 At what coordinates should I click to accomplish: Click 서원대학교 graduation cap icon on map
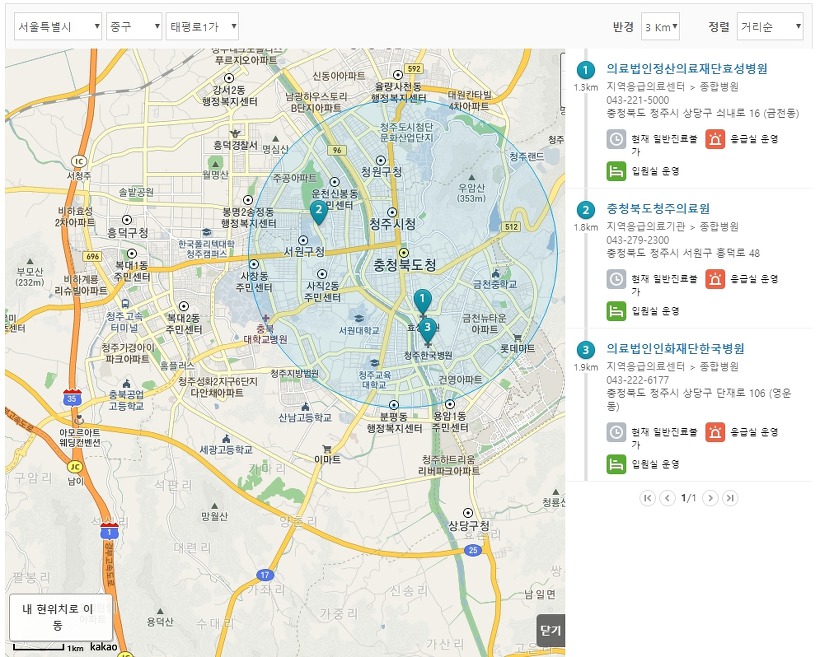(x=359, y=318)
